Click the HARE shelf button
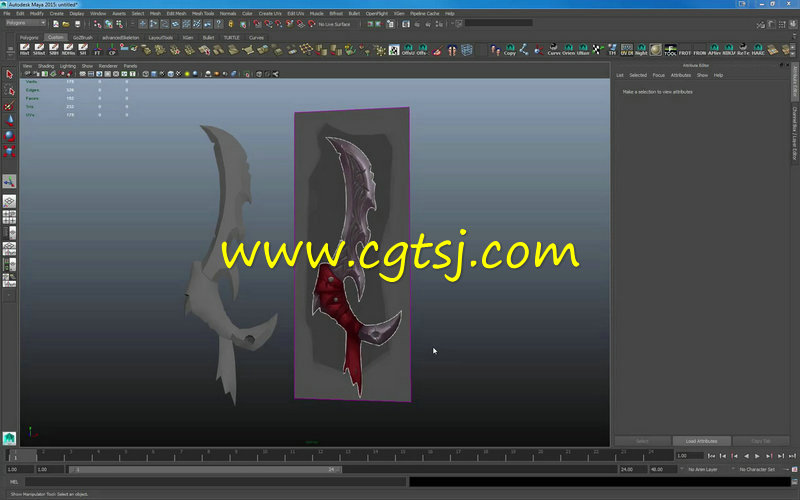 click(758, 49)
